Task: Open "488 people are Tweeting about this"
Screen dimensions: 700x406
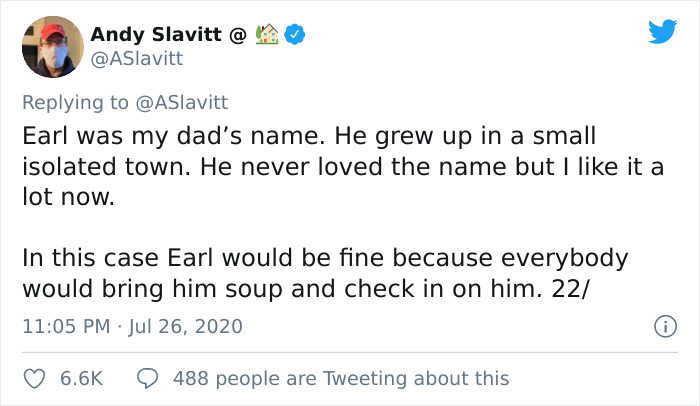Action: 340,378
